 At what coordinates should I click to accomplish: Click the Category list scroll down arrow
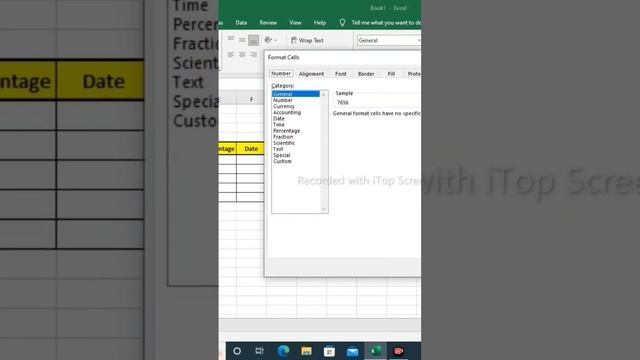tap(324, 209)
